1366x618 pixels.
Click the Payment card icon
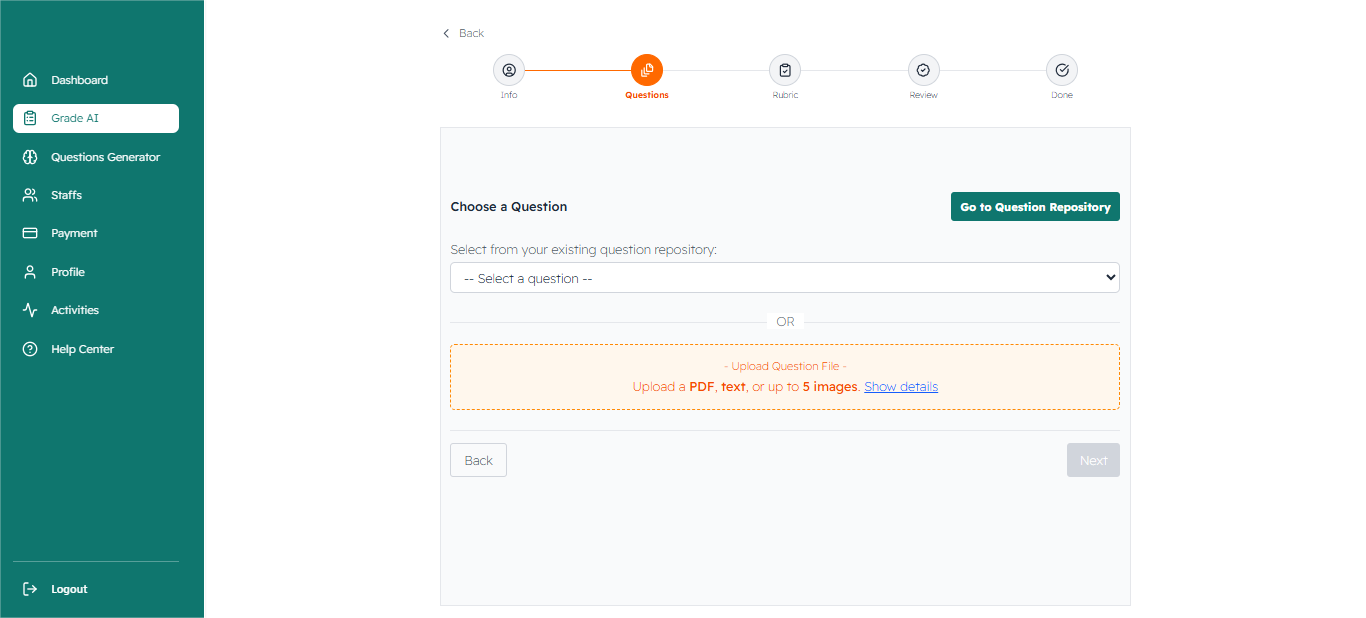(x=30, y=233)
